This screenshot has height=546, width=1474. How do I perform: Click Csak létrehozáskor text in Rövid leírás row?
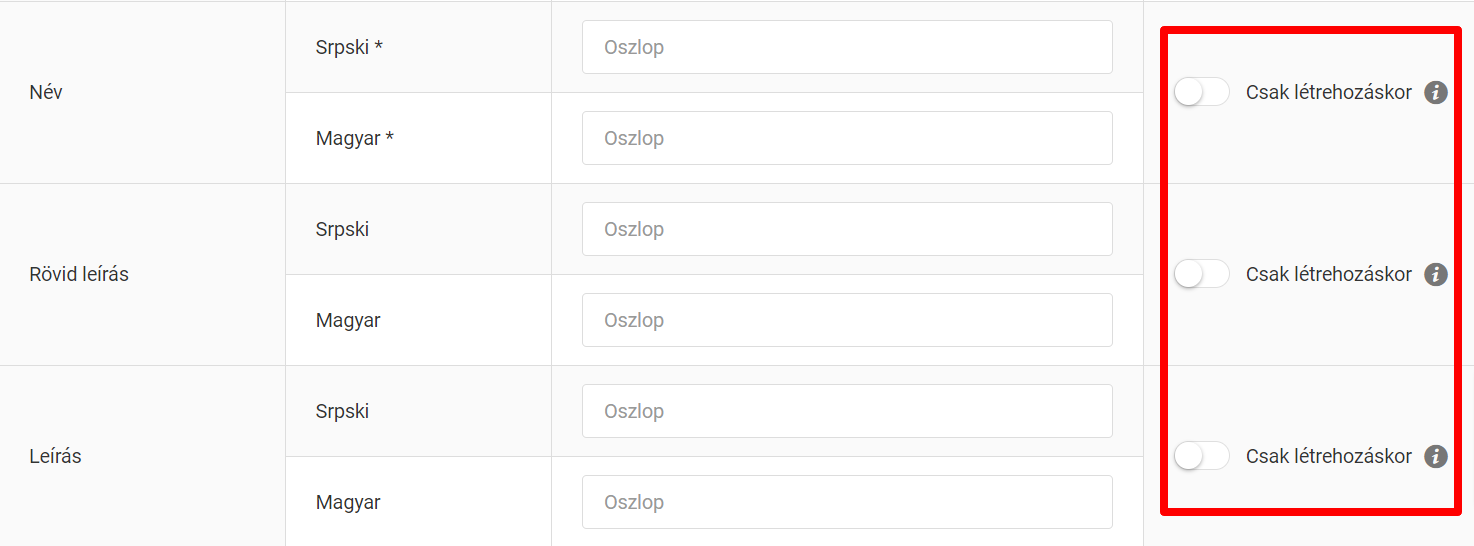coord(1328,274)
